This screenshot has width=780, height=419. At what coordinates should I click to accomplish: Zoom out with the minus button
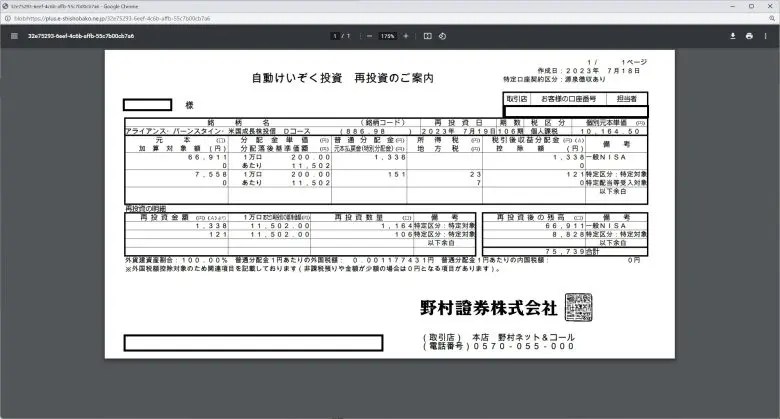369,36
